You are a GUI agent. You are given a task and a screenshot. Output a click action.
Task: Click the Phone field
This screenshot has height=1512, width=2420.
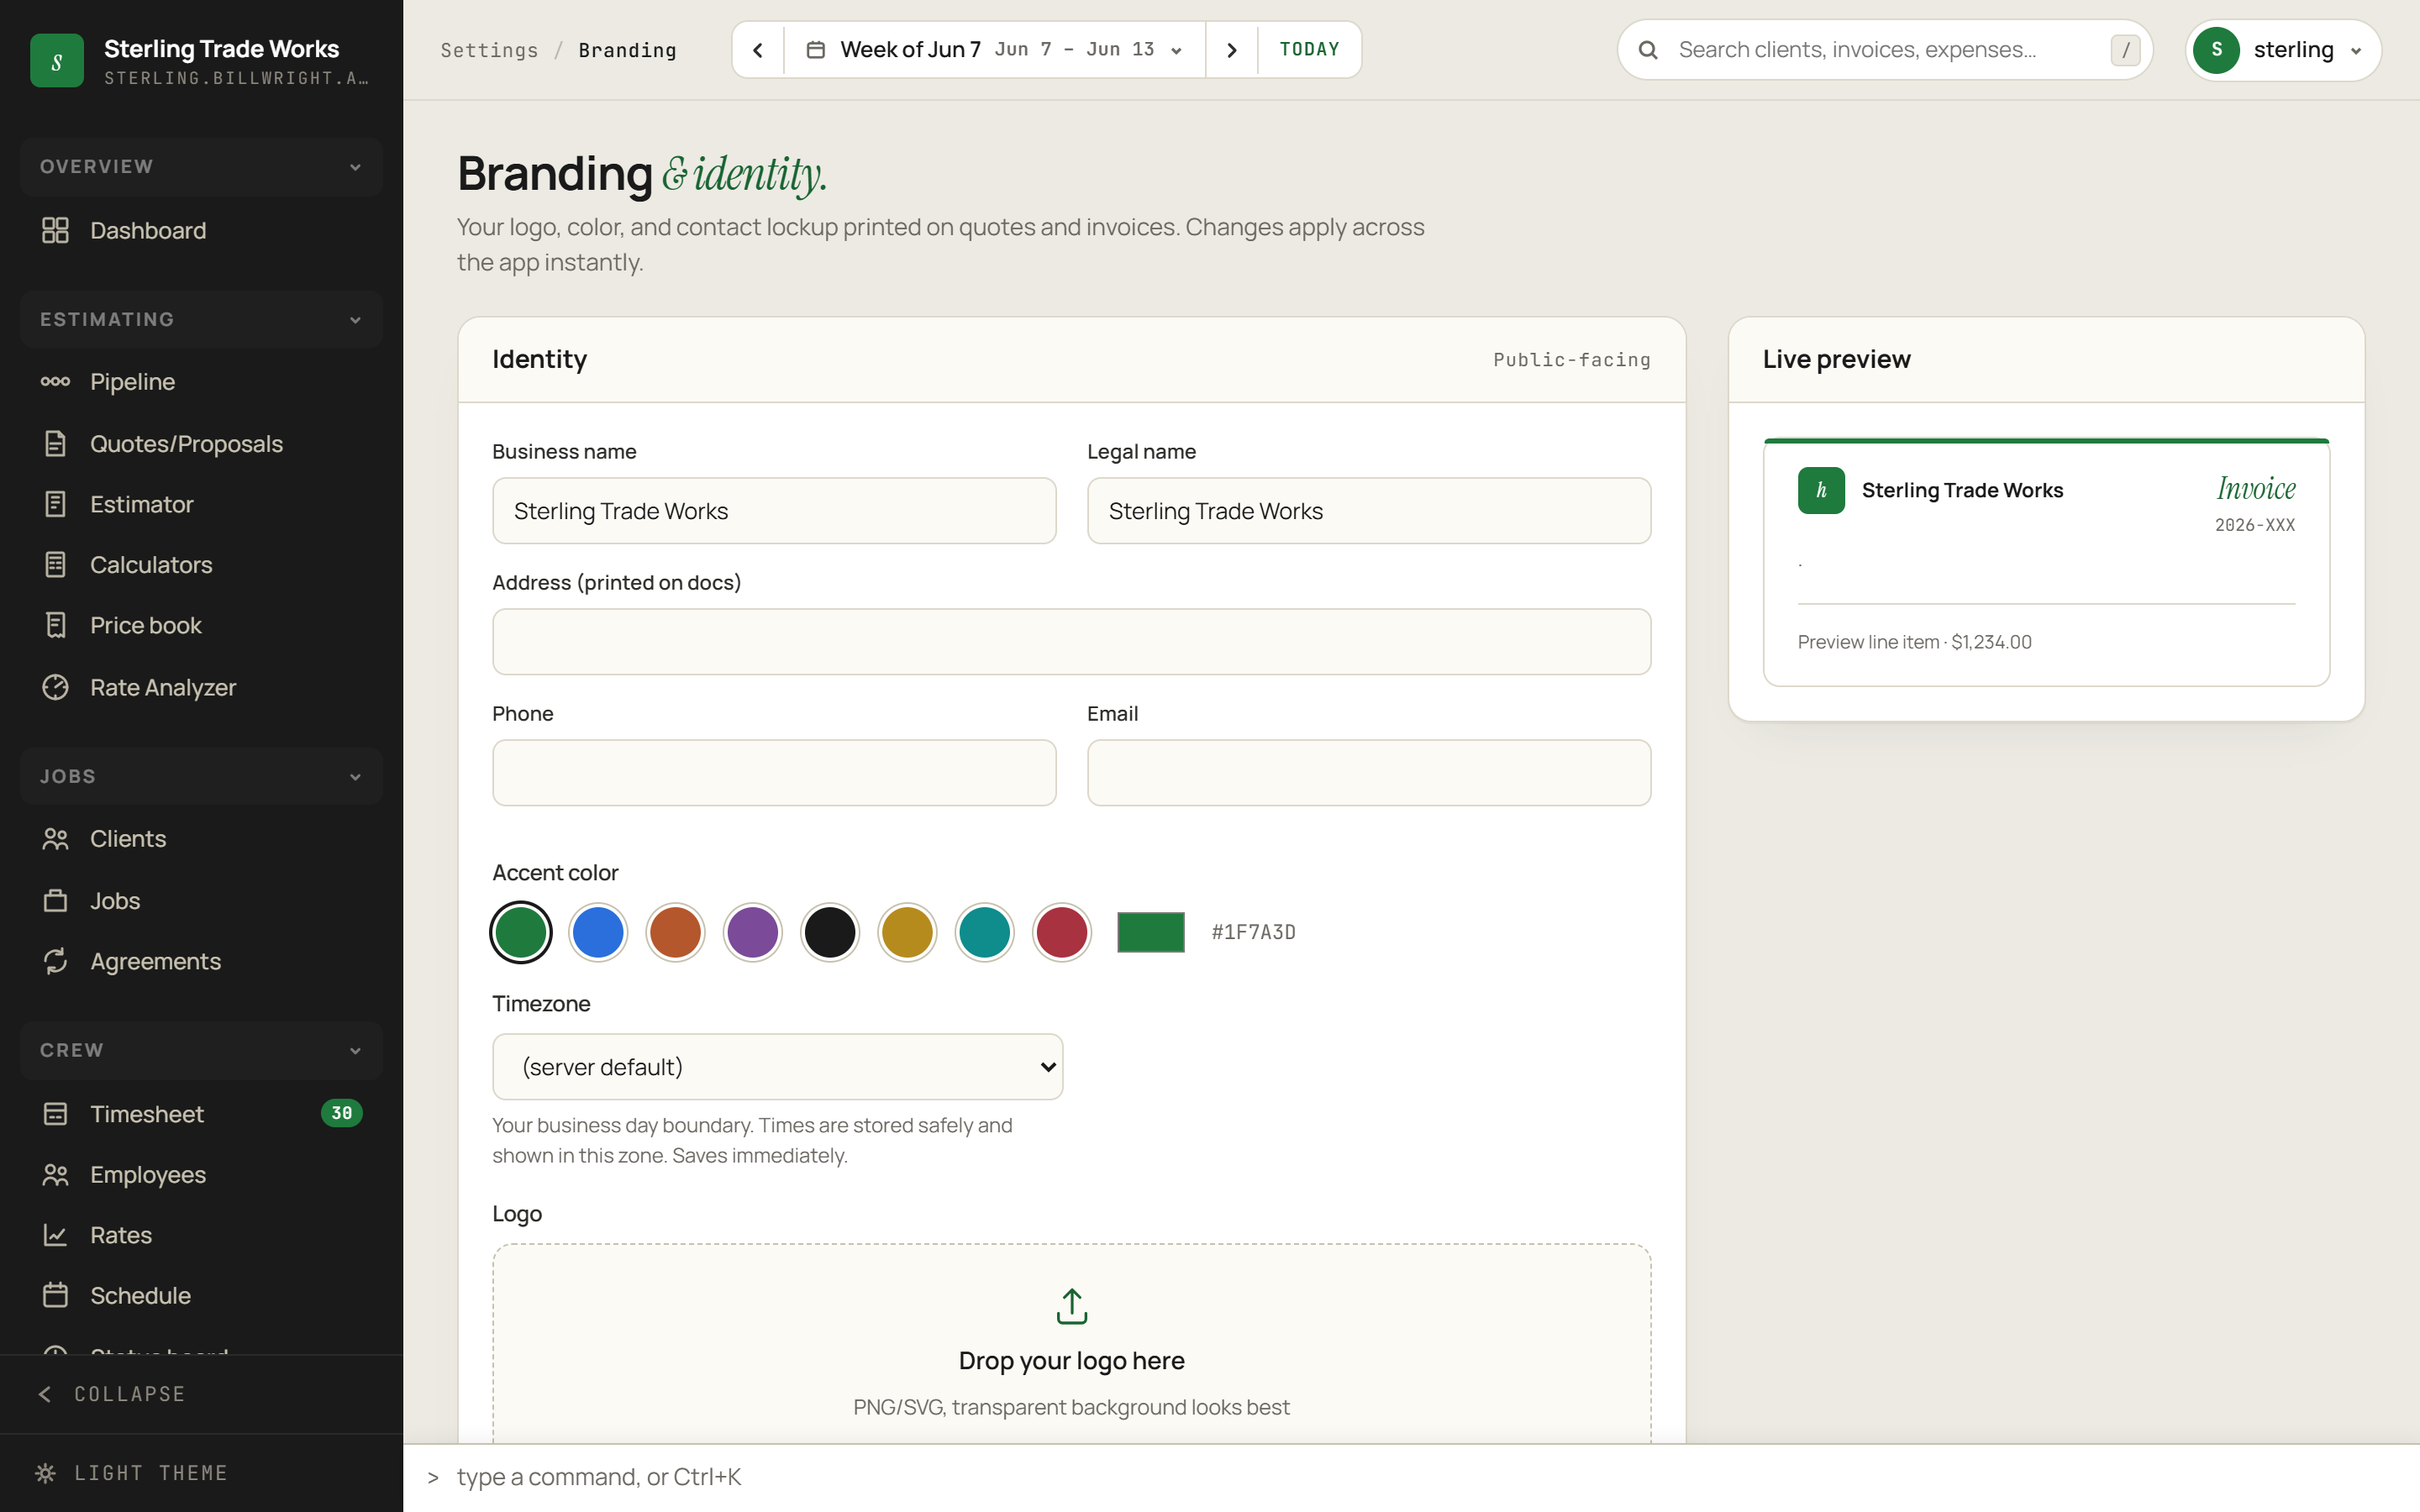pos(774,773)
